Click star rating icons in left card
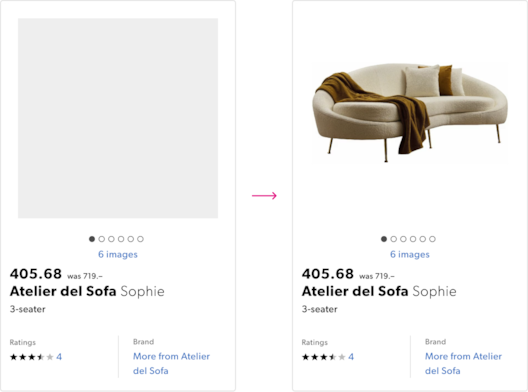Screen dimensions: 528x392 point(32,357)
